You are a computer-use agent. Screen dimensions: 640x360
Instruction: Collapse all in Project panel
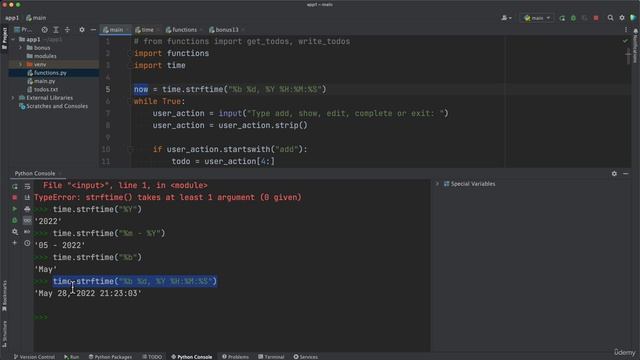point(67,30)
